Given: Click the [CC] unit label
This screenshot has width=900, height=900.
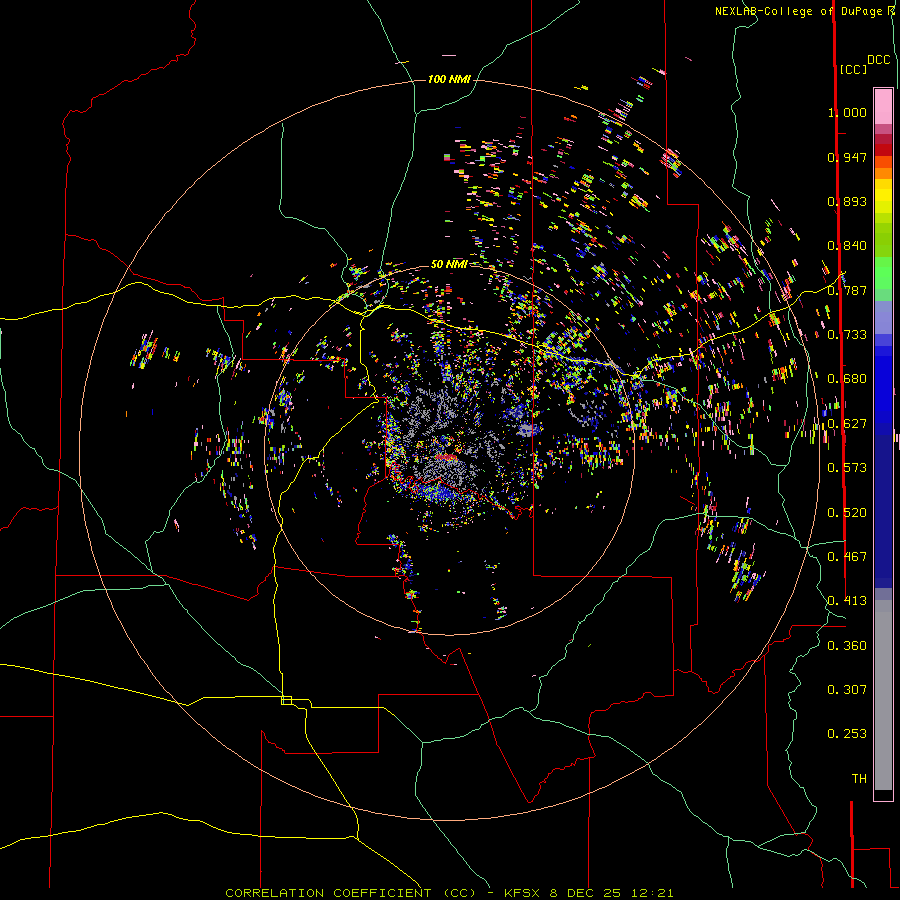Looking at the screenshot, I should pyautogui.click(x=854, y=69).
